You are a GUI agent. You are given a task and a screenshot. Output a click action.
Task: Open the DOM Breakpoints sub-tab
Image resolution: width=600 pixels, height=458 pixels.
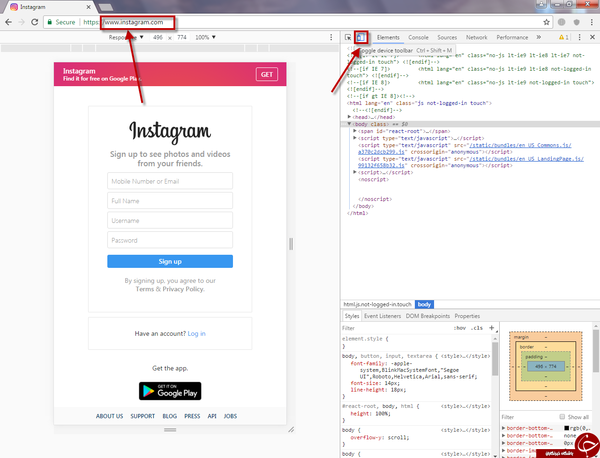coord(428,316)
